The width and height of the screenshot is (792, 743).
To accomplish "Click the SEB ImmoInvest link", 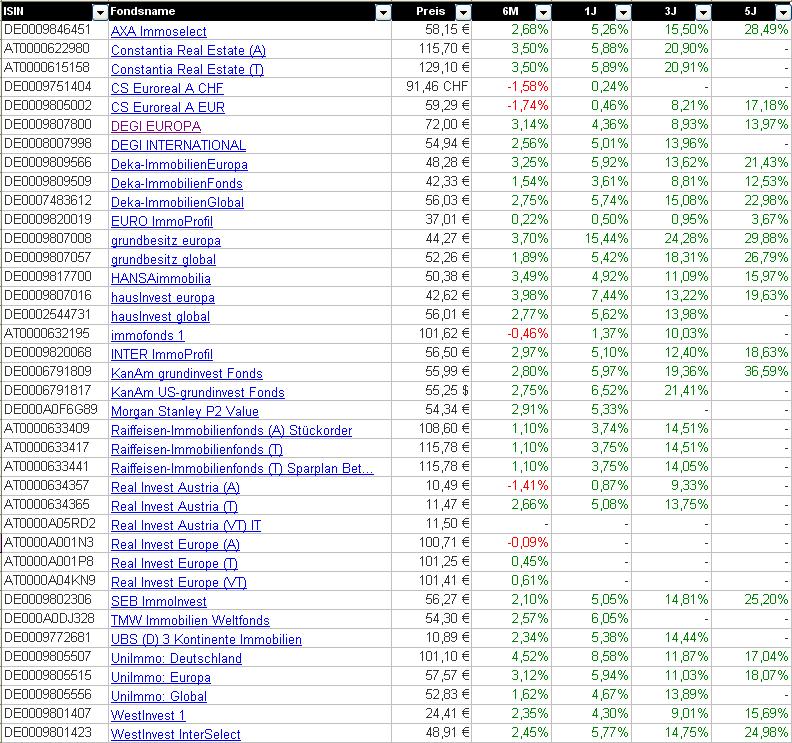I will point(159,602).
